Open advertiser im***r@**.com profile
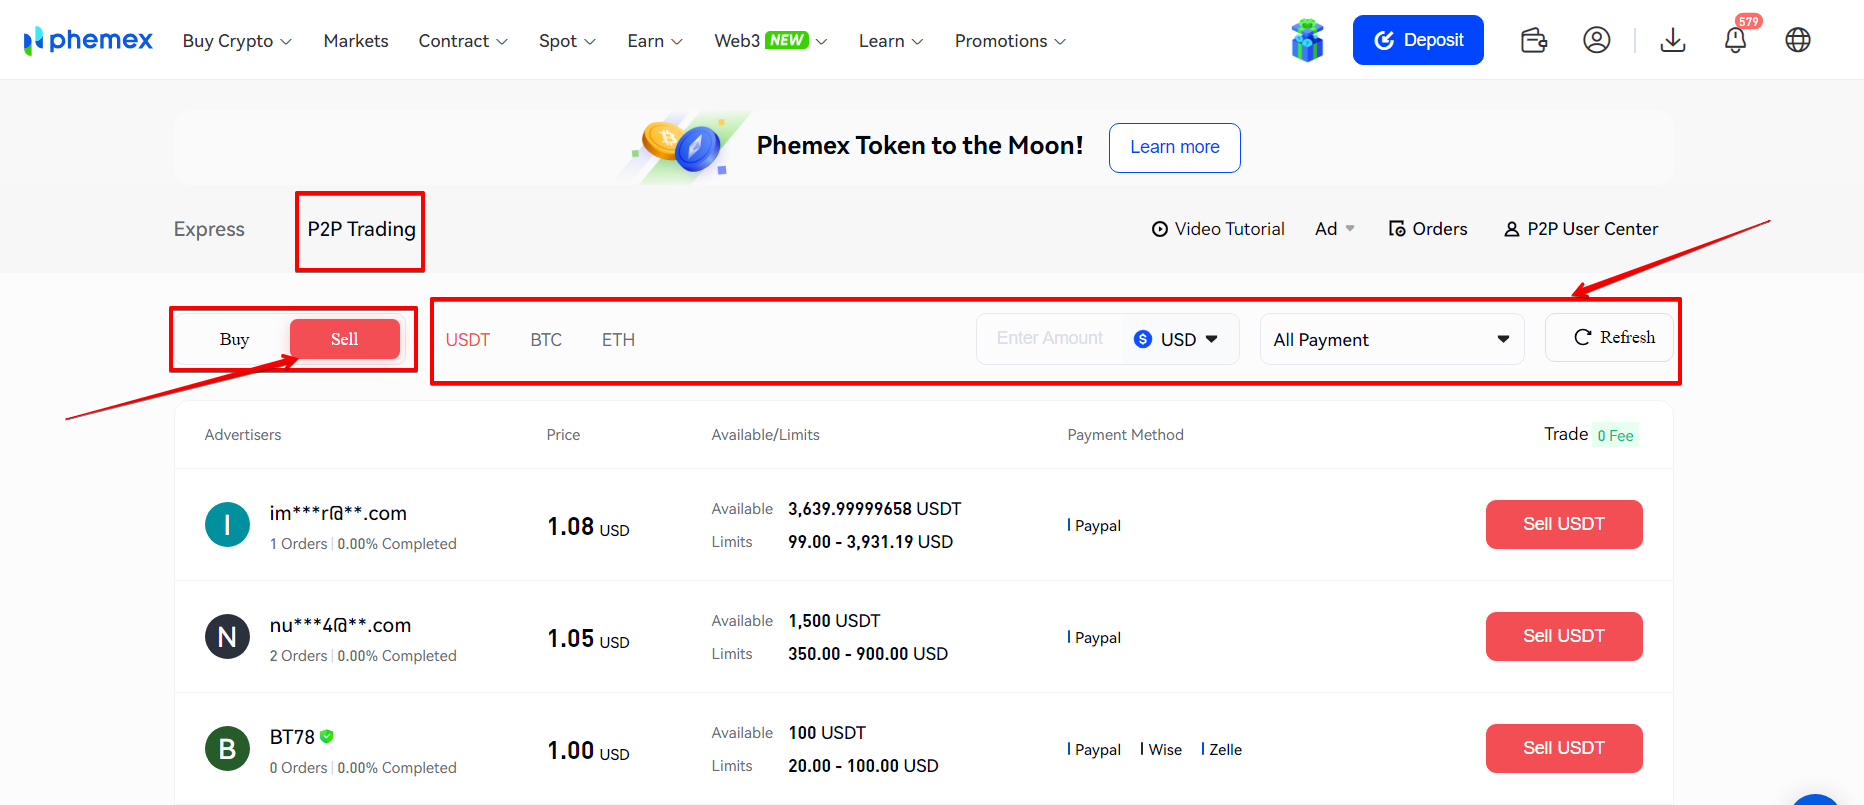This screenshot has height=805, width=1864. (x=338, y=514)
